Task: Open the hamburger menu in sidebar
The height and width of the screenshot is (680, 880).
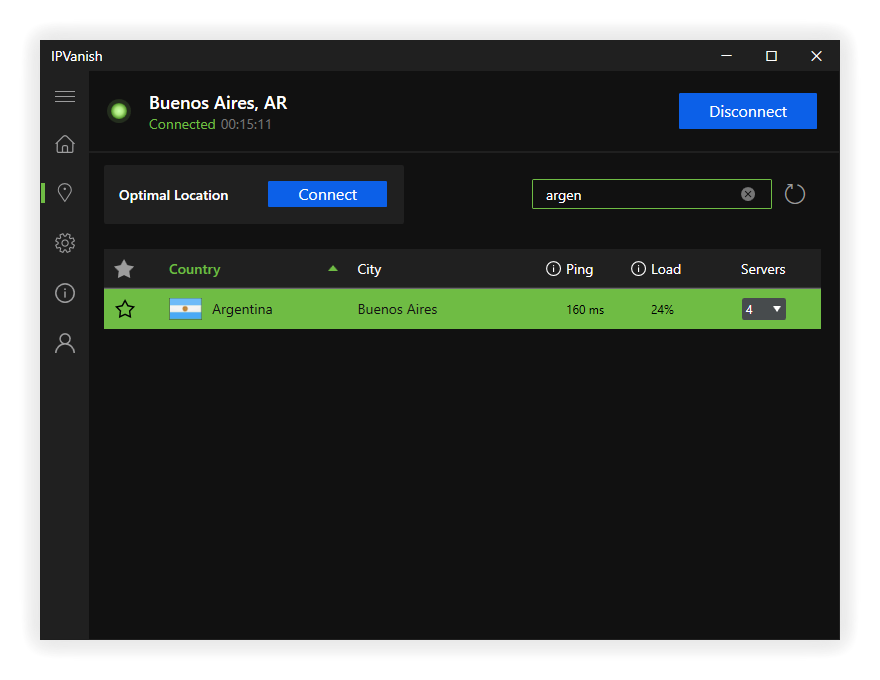Action: (x=65, y=97)
